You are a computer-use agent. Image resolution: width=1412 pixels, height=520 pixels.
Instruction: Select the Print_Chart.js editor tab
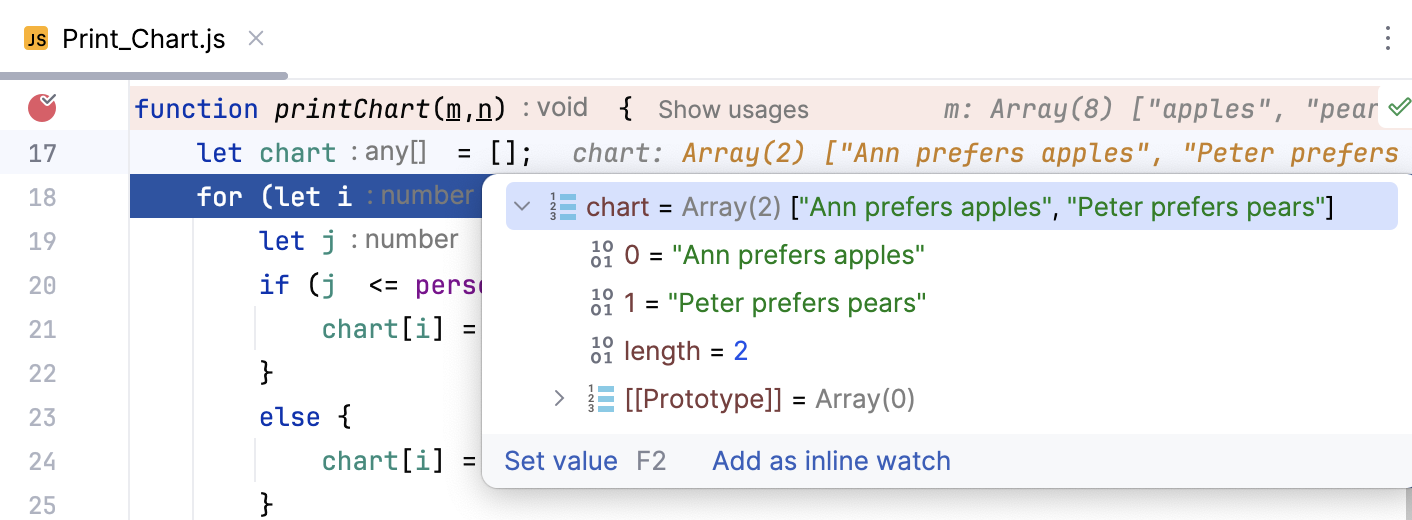[x=143, y=39]
